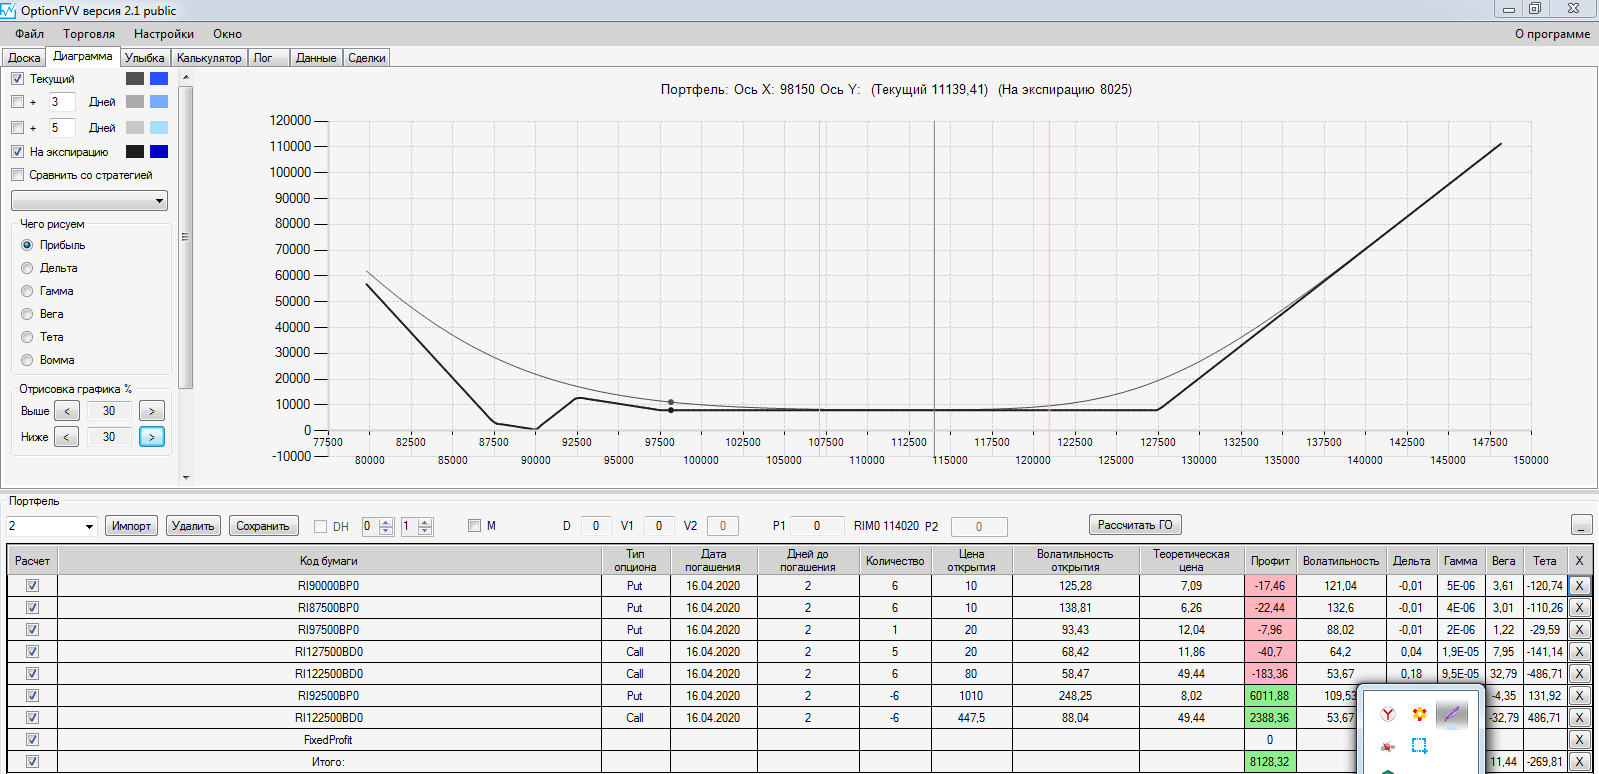Click the small red gadget tray icon
The height and width of the screenshot is (774, 1599).
(1388, 746)
